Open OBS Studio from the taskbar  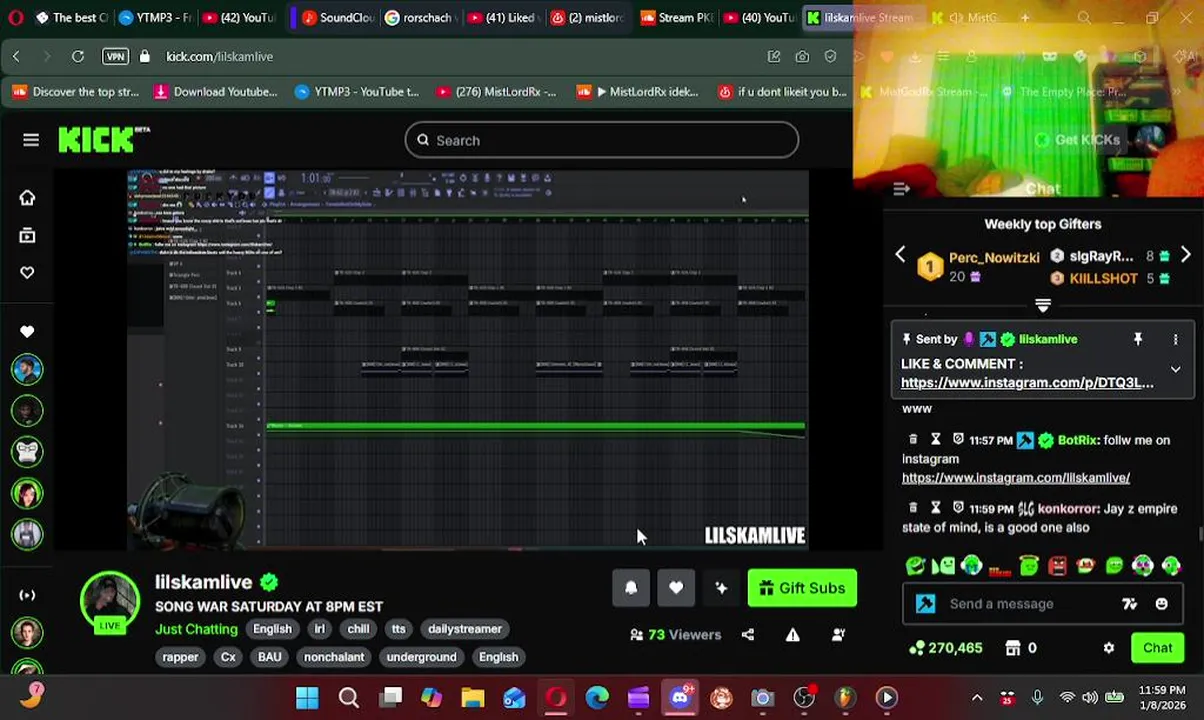point(804,697)
